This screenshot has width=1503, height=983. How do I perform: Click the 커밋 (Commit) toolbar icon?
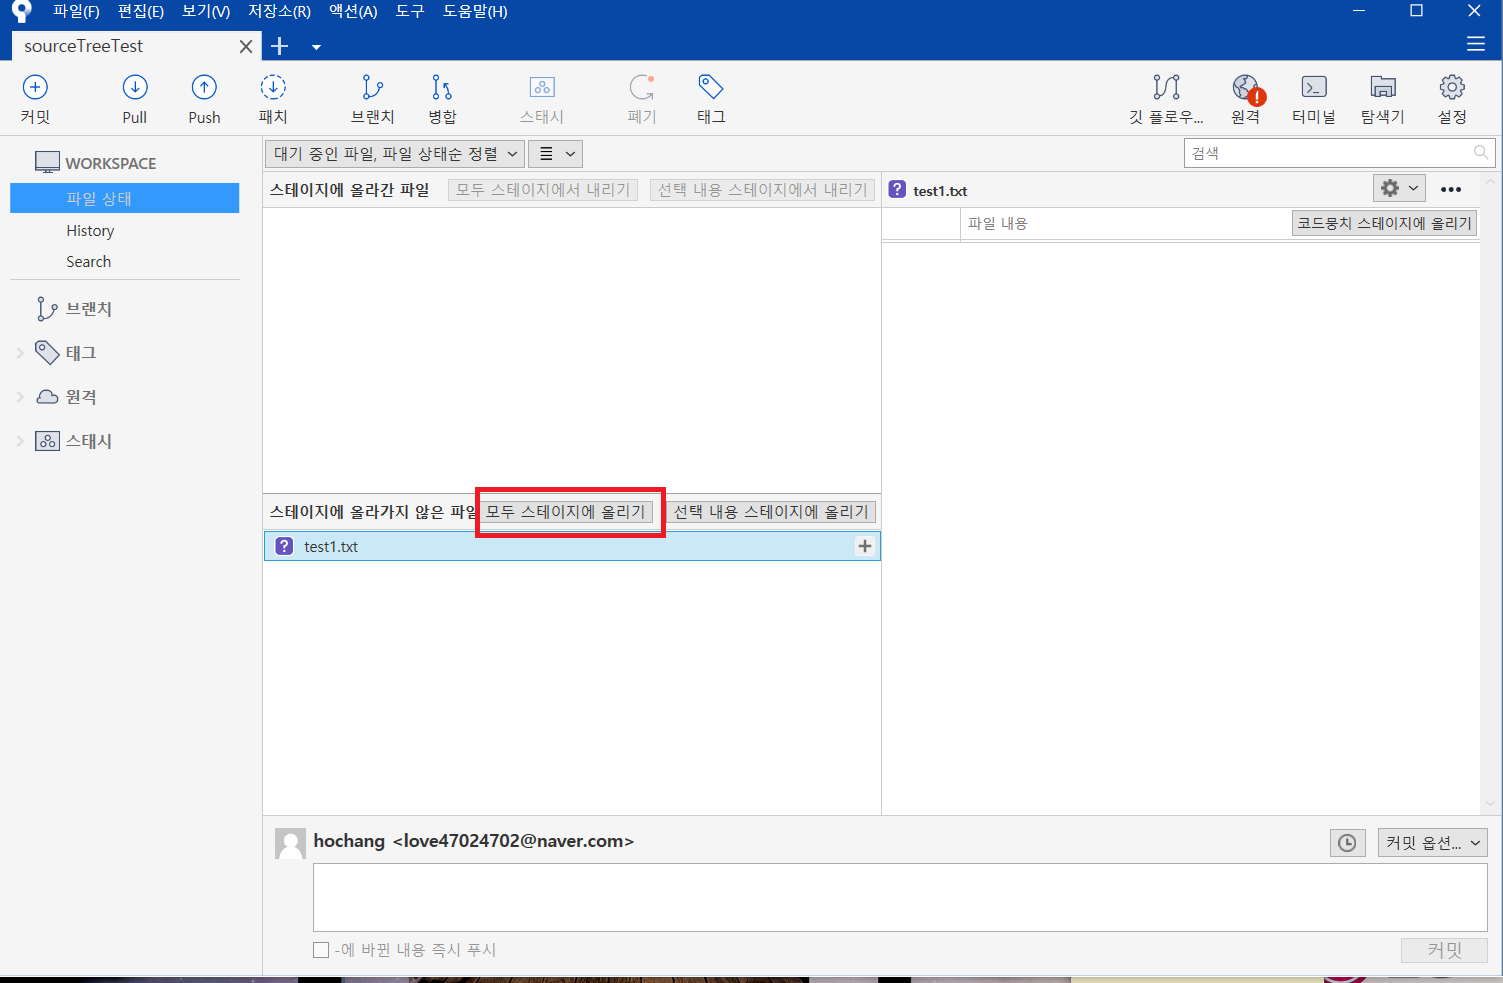tap(35, 88)
